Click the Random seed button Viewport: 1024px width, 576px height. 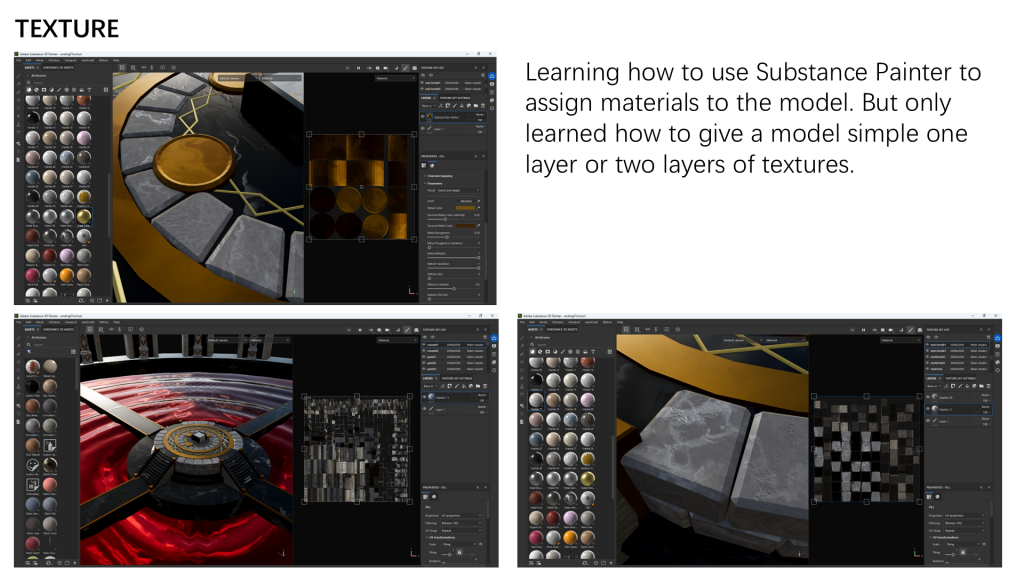466,200
